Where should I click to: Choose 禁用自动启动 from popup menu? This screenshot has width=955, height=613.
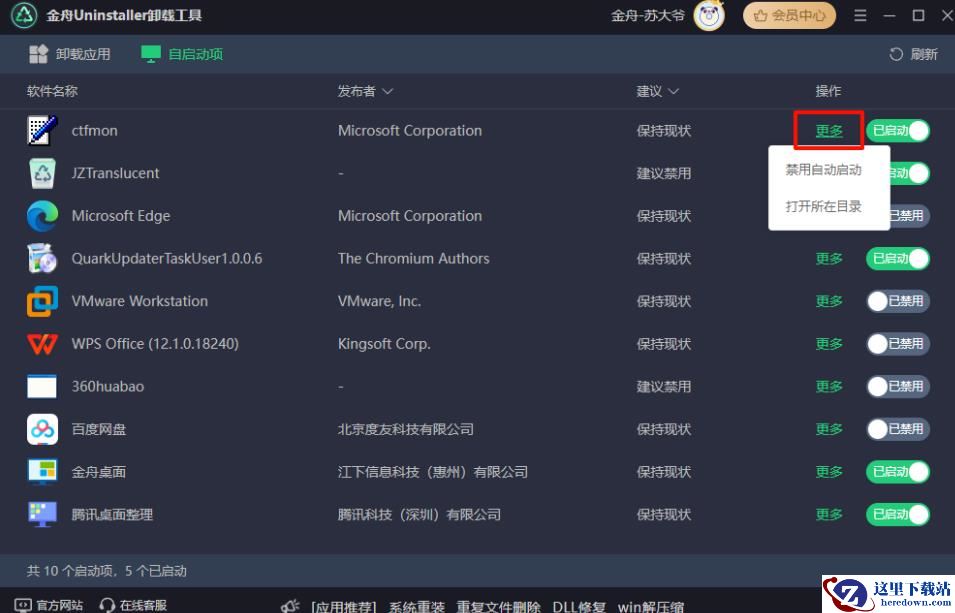(x=823, y=170)
